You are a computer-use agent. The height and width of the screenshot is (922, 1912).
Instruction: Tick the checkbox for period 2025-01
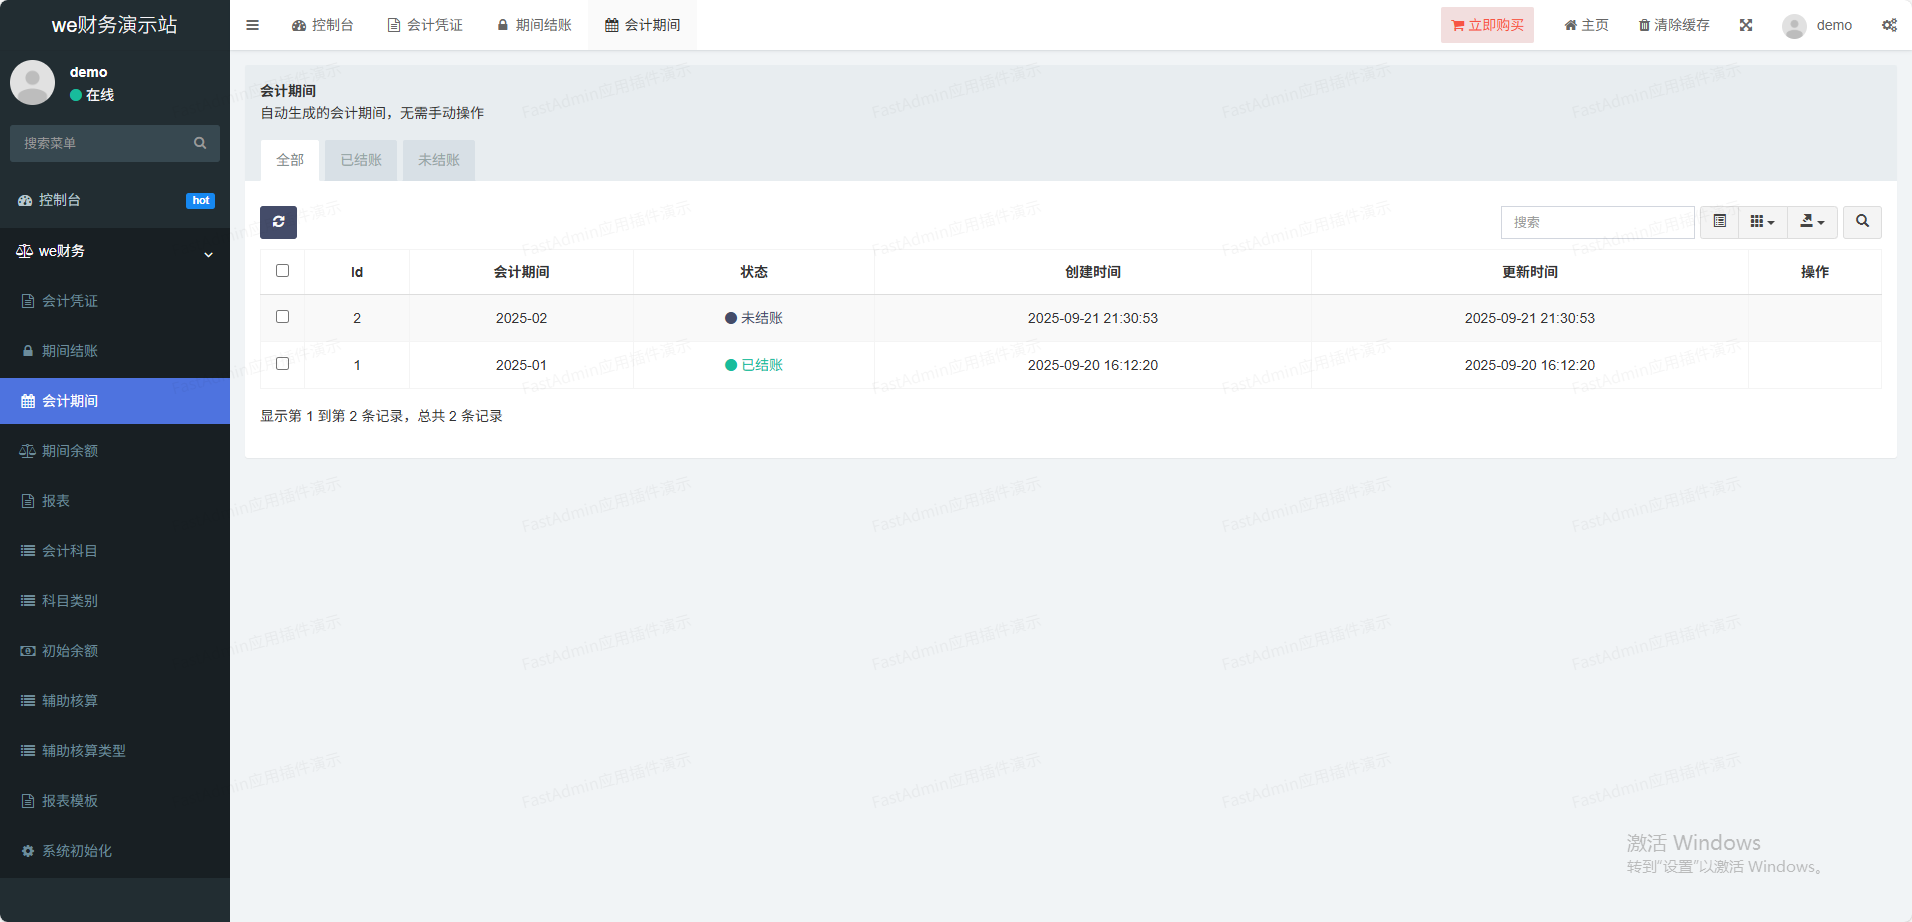(x=282, y=364)
